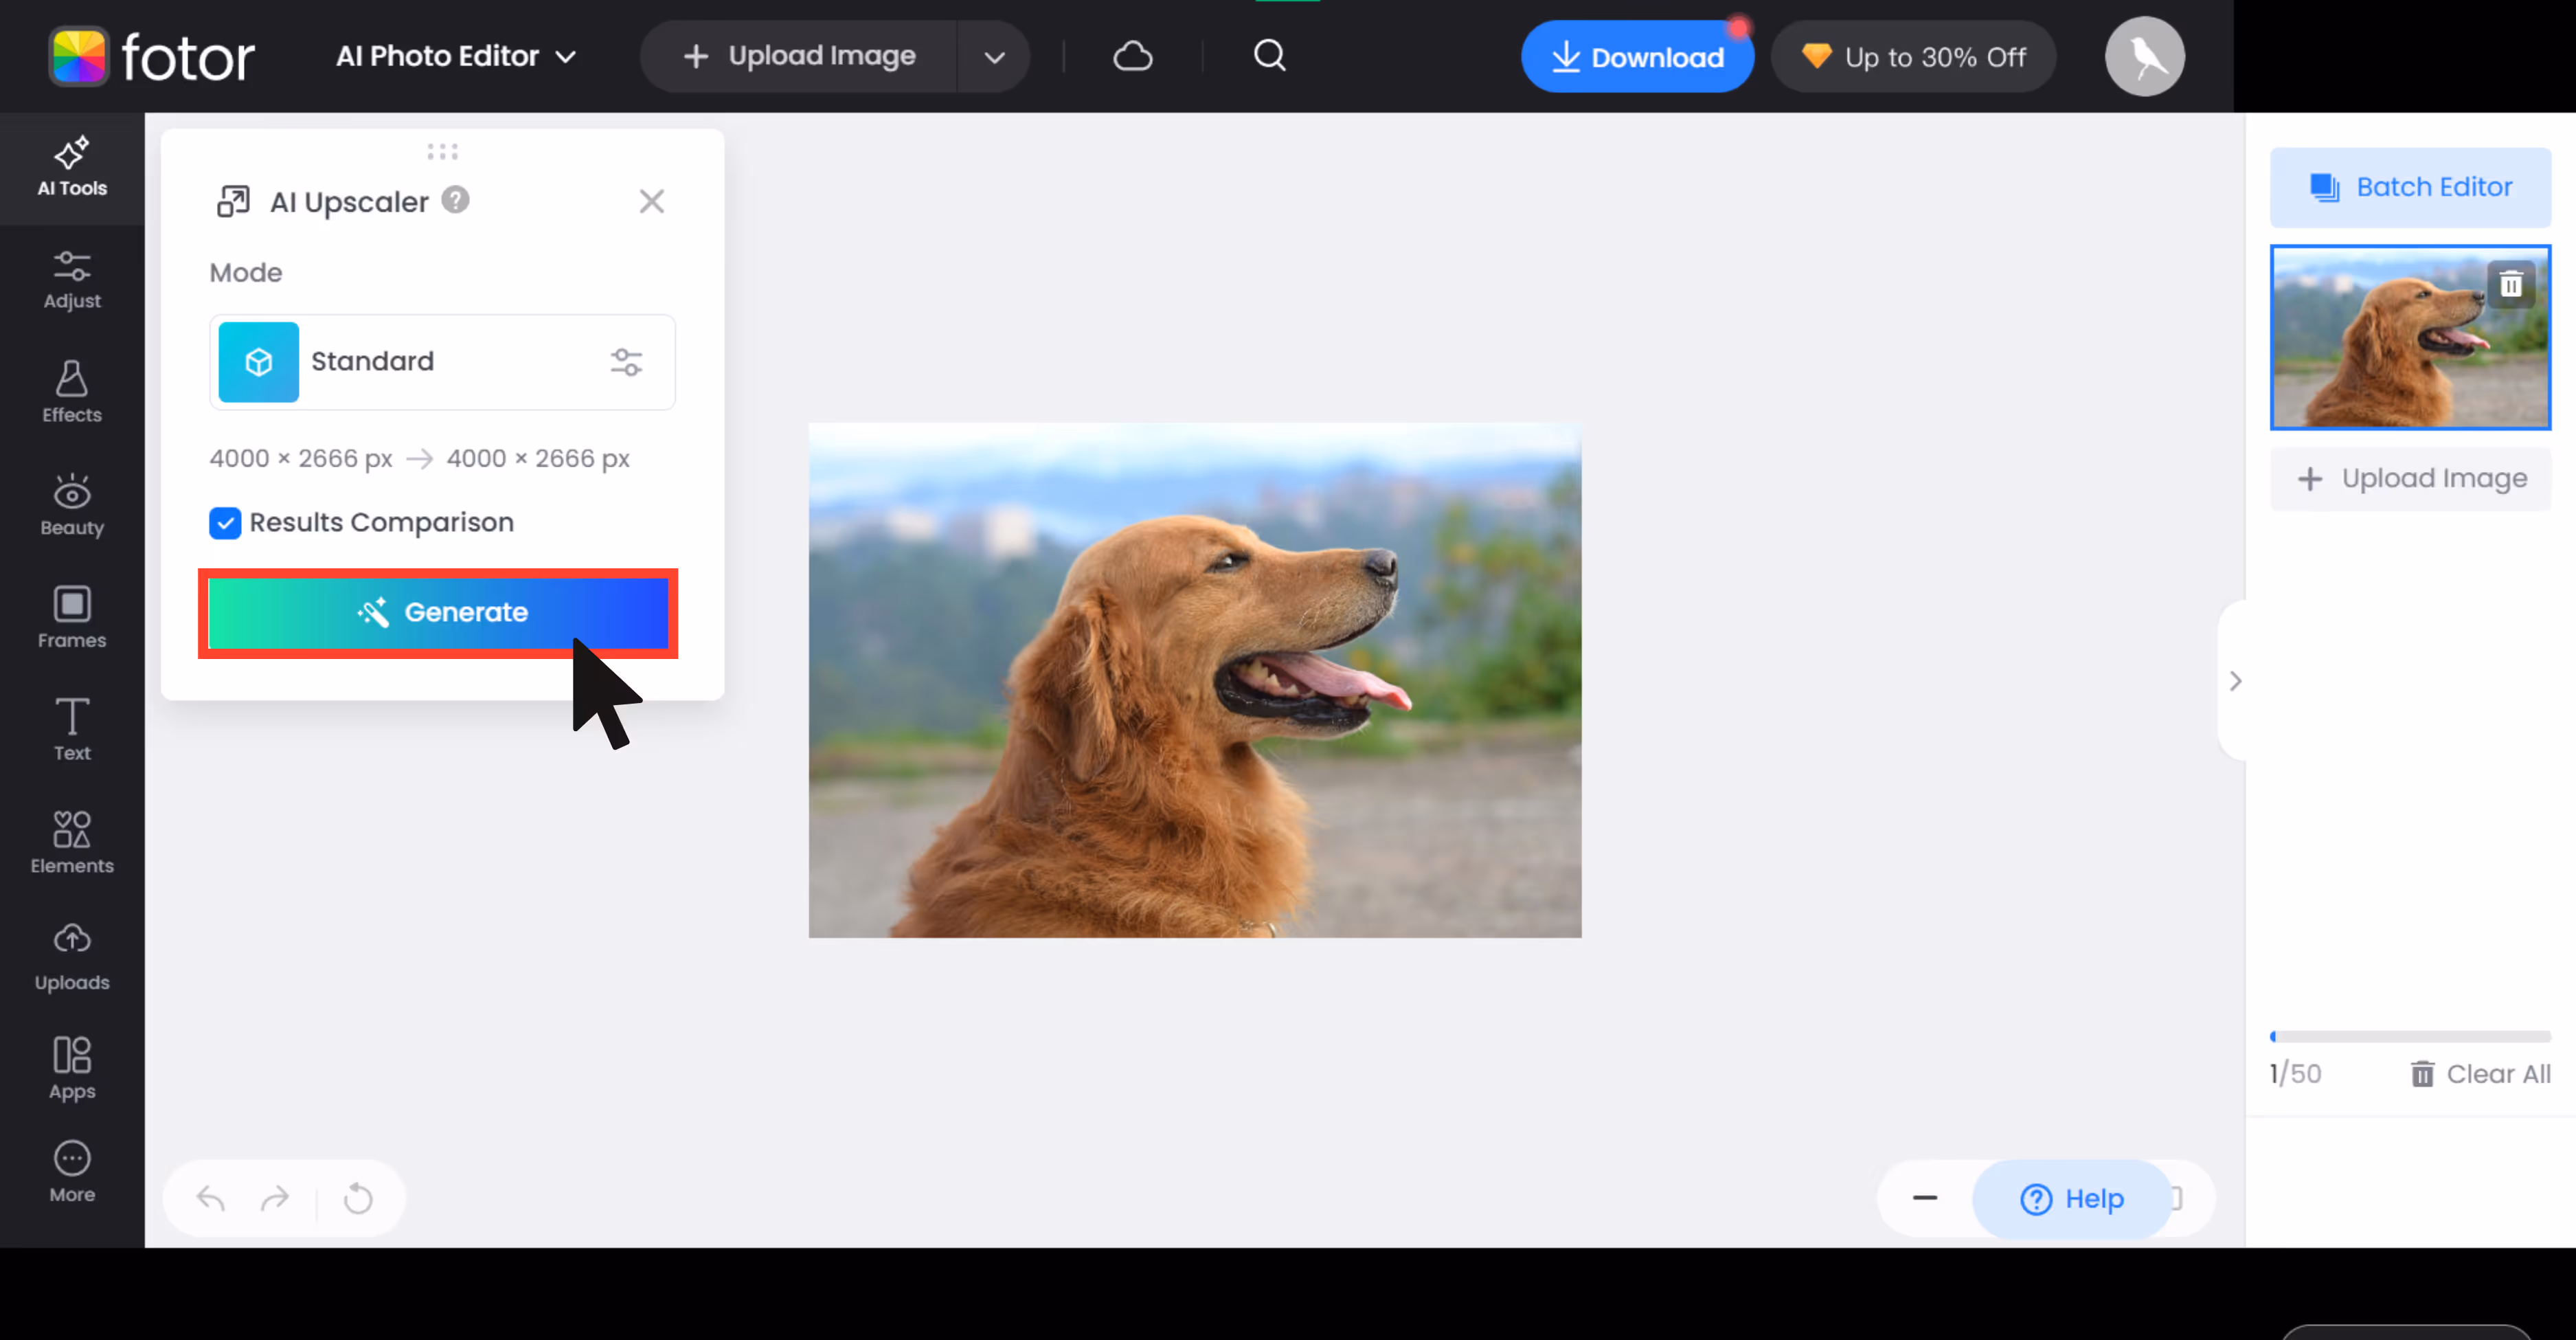Zoom out with the minus button
This screenshot has height=1340, width=2576.
[1925, 1198]
